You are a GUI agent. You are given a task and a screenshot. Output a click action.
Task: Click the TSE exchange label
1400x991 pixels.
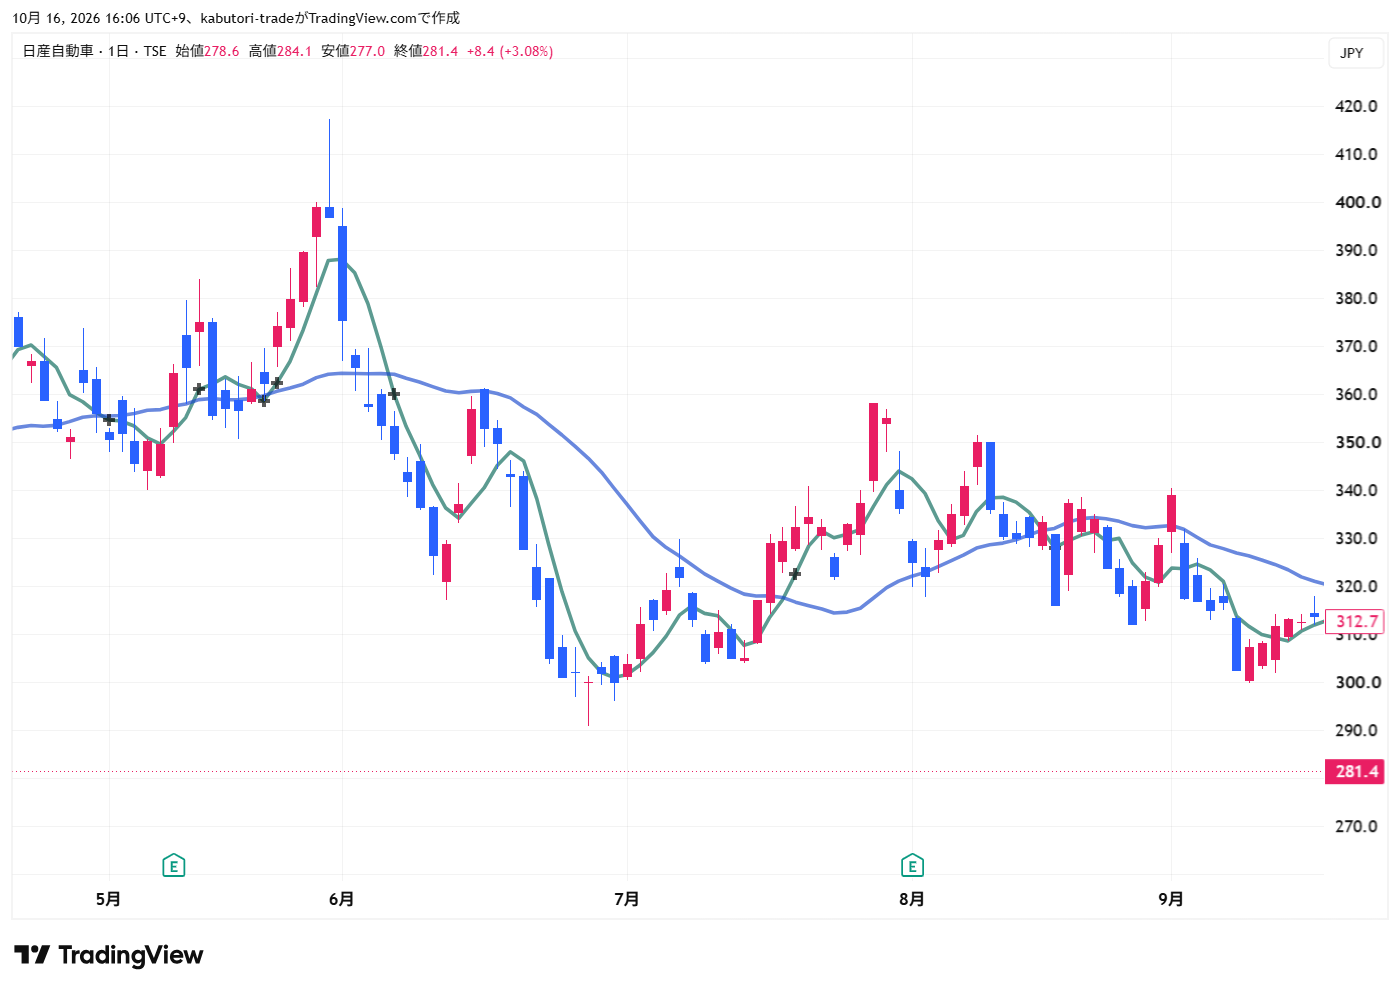tap(155, 51)
